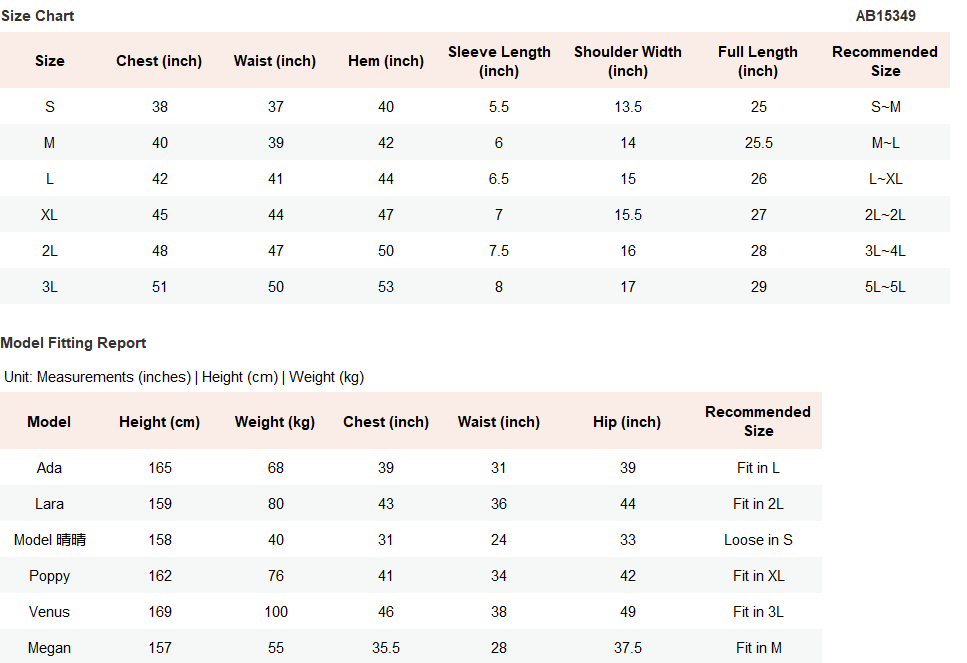Select the 3L size row label
Image resolution: width=967 pixels, height=663 pixels.
click(x=49, y=287)
